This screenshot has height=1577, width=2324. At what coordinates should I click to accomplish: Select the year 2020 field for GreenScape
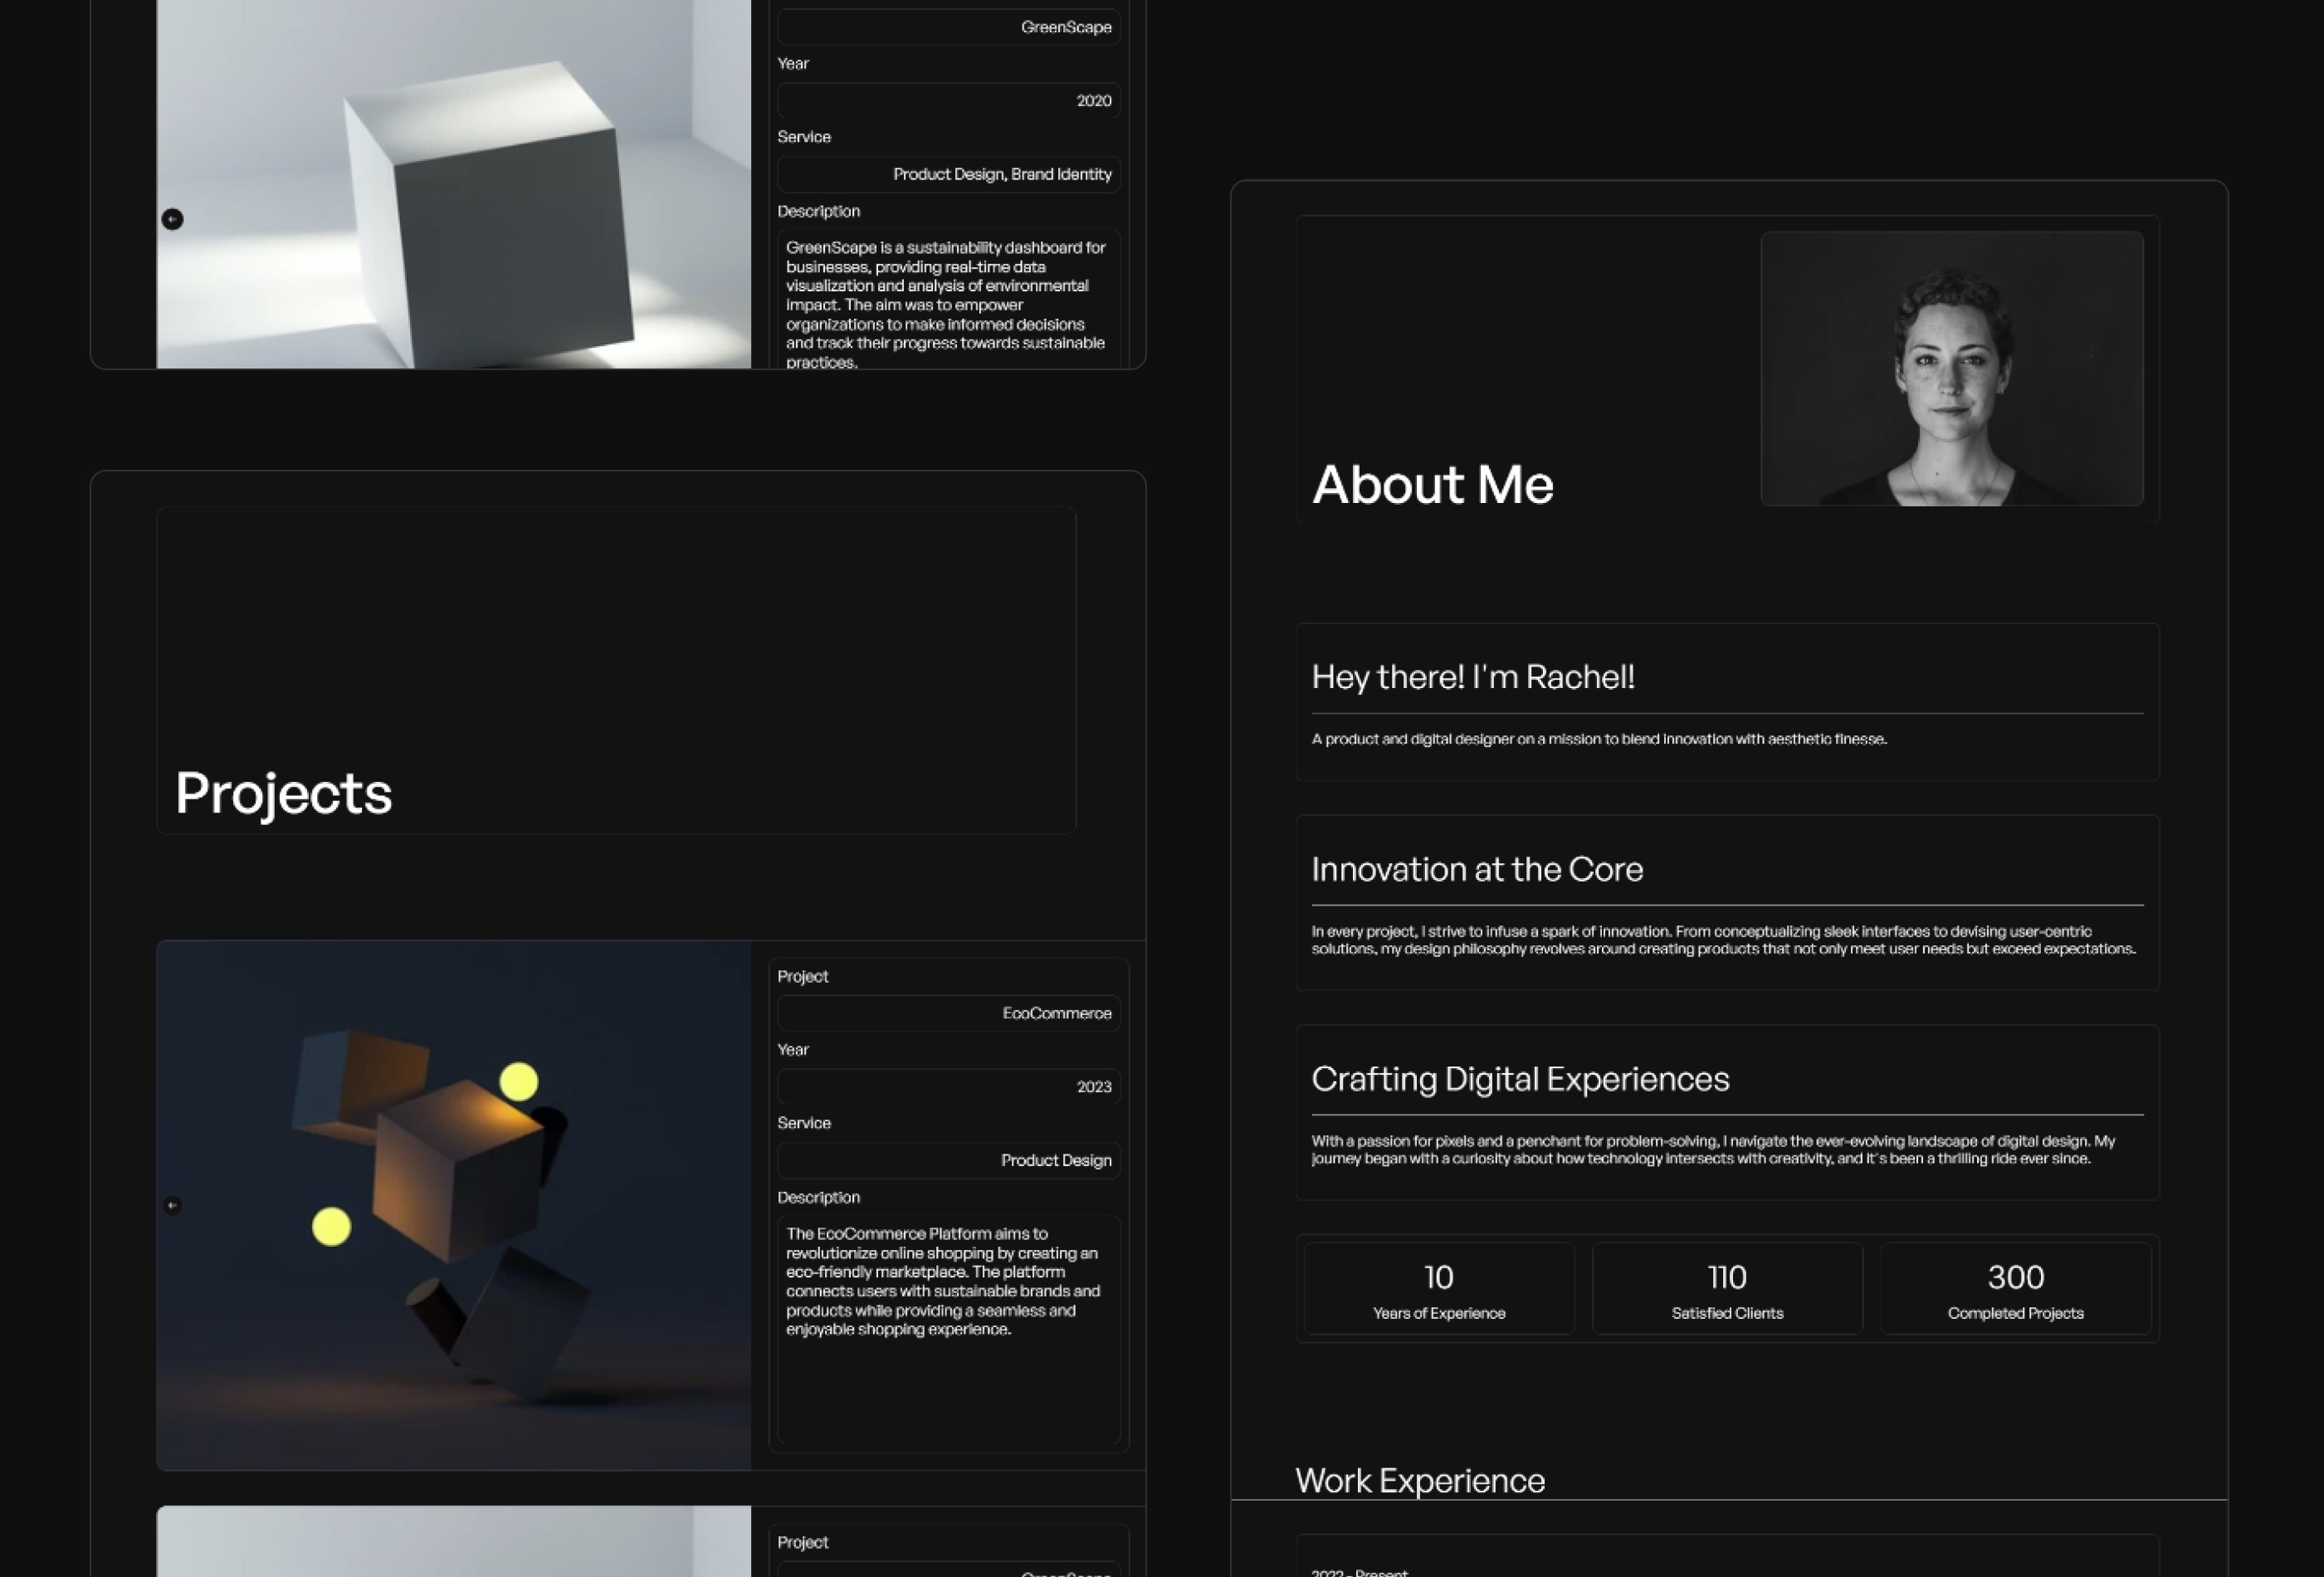(x=947, y=100)
